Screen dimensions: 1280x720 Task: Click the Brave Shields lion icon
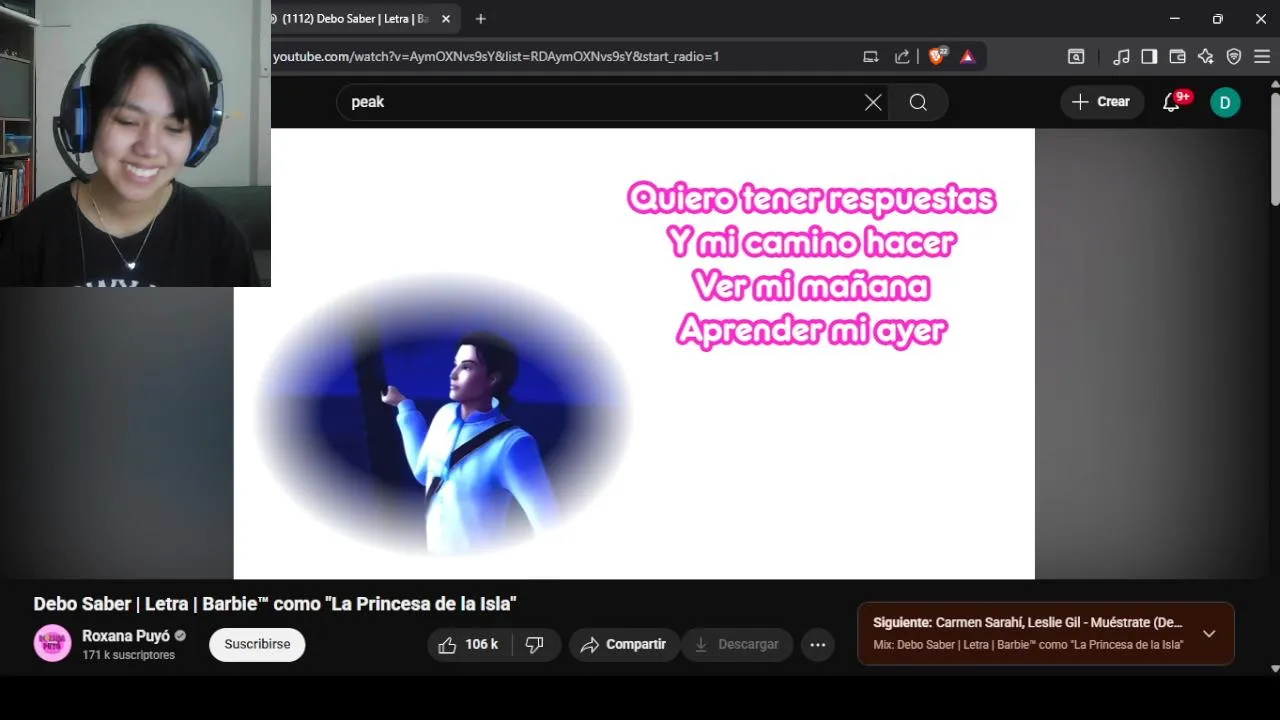(937, 56)
